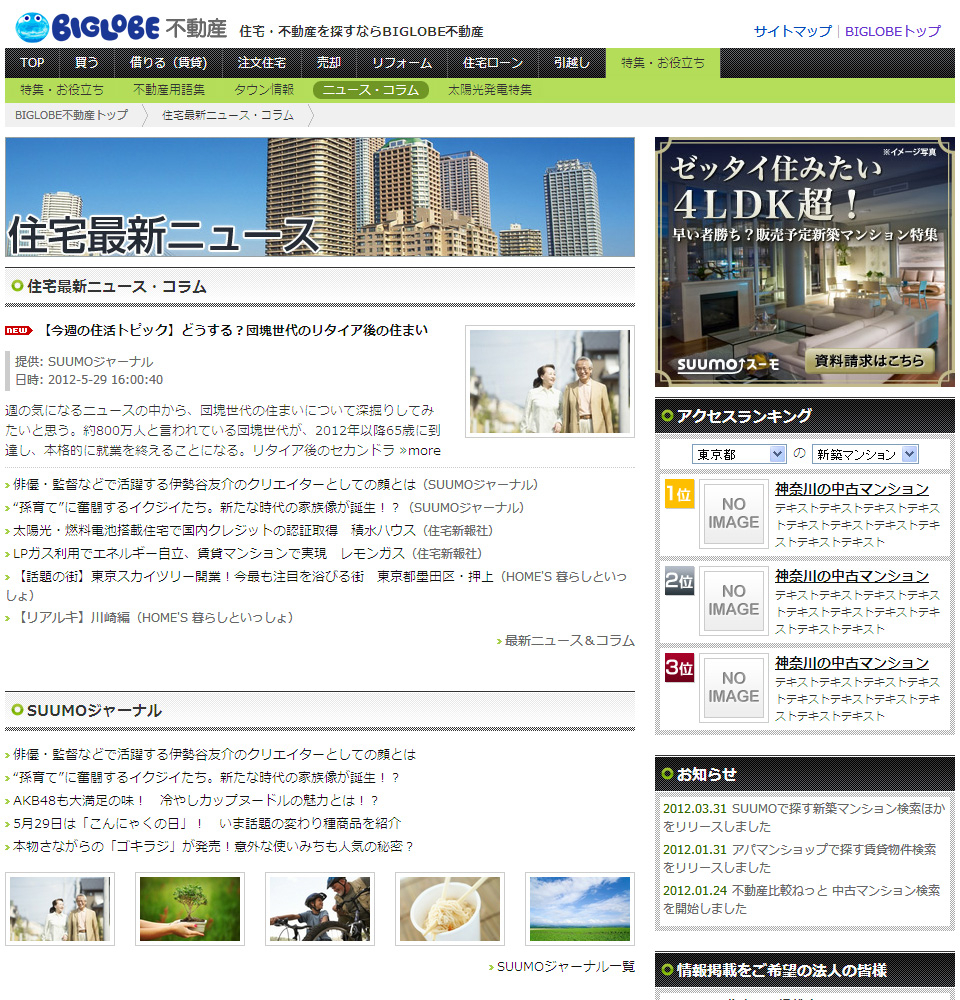Open the 住宅ローン navigation tab
The height and width of the screenshot is (1000, 960).
(492, 62)
